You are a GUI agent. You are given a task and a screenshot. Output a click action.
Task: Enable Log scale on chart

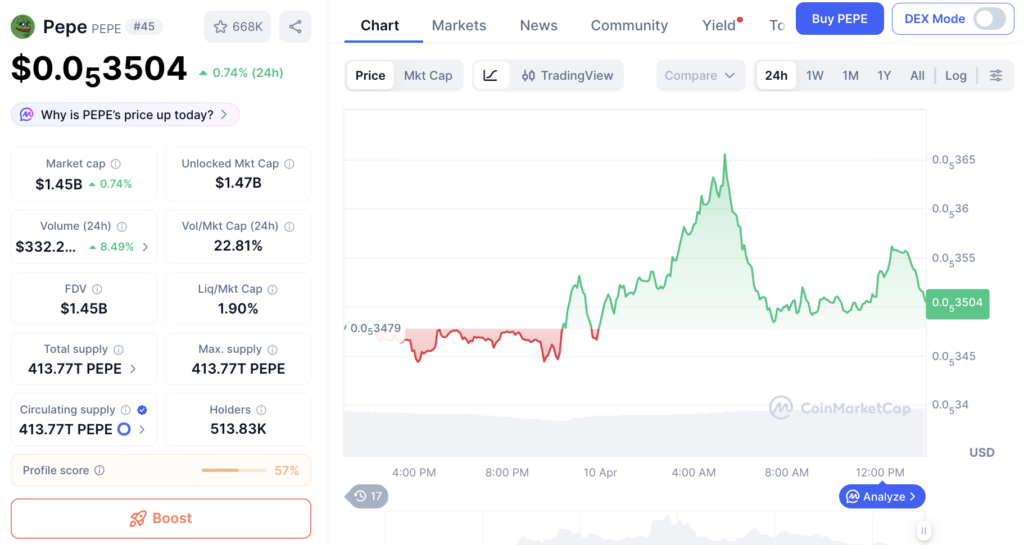pyautogui.click(x=955, y=76)
